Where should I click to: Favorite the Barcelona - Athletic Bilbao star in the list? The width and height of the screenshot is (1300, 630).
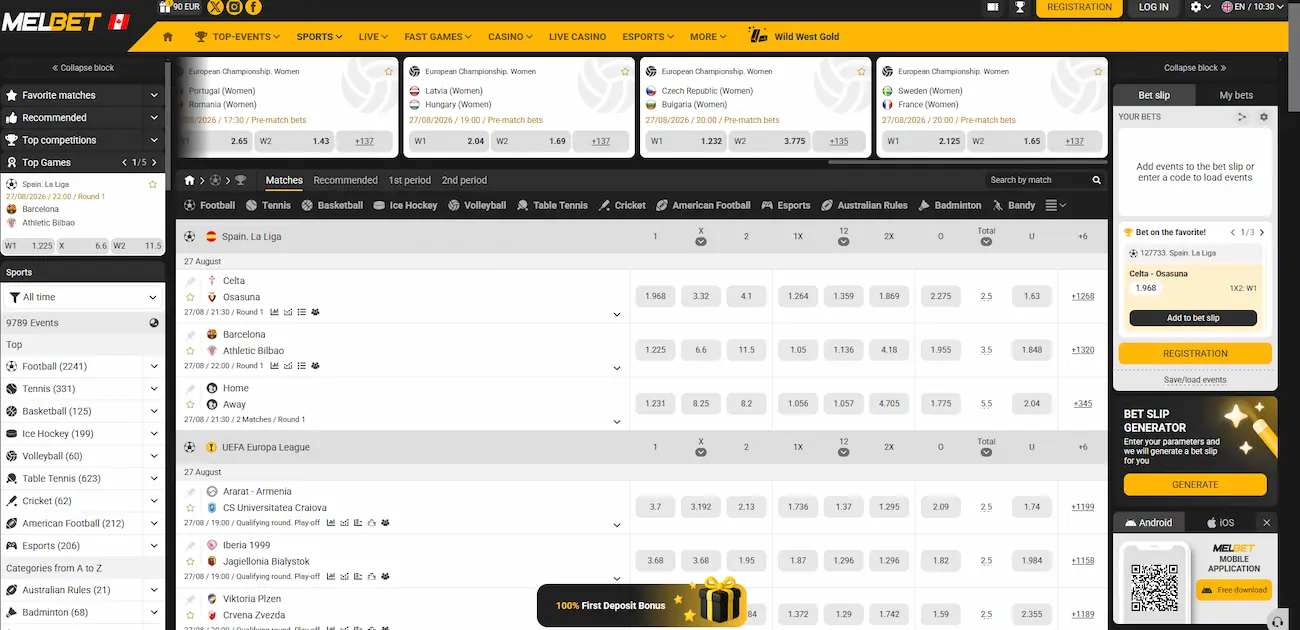tap(190, 351)
